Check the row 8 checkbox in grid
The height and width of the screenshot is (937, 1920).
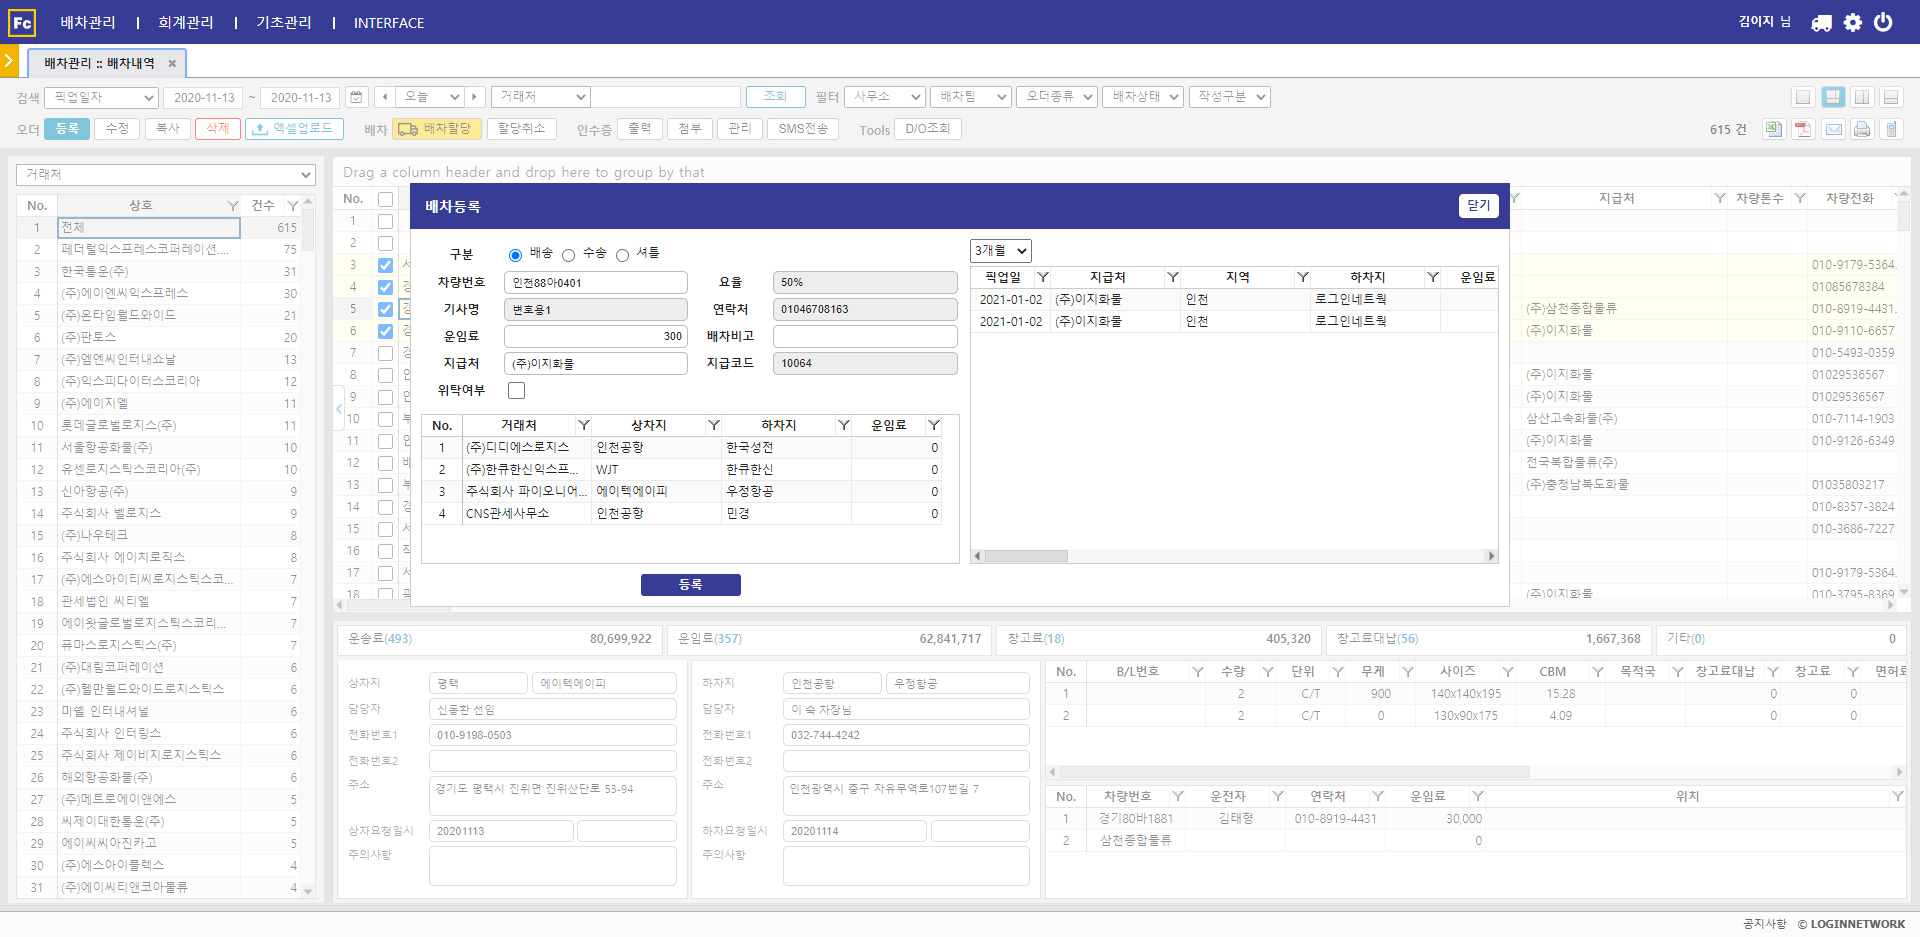tap(385, 375)
